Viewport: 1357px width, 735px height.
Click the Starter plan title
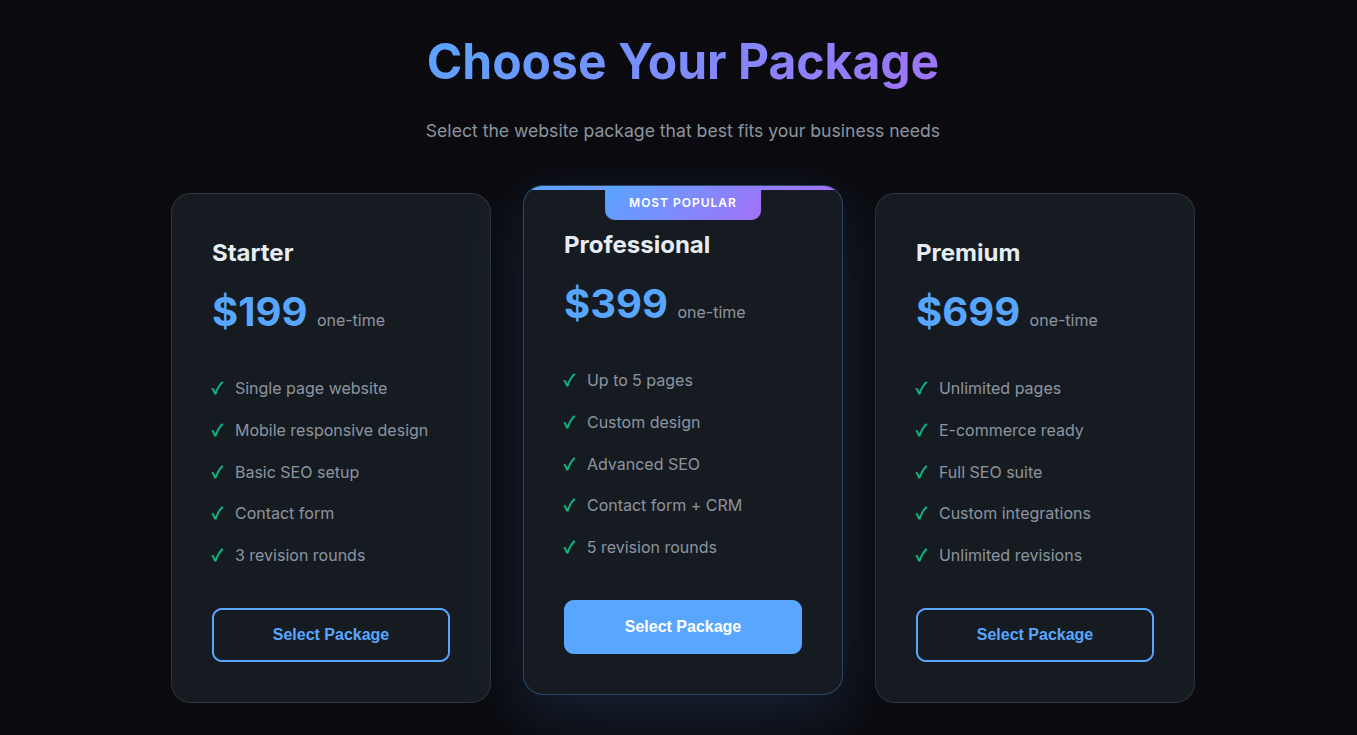(x=252, y=253)
